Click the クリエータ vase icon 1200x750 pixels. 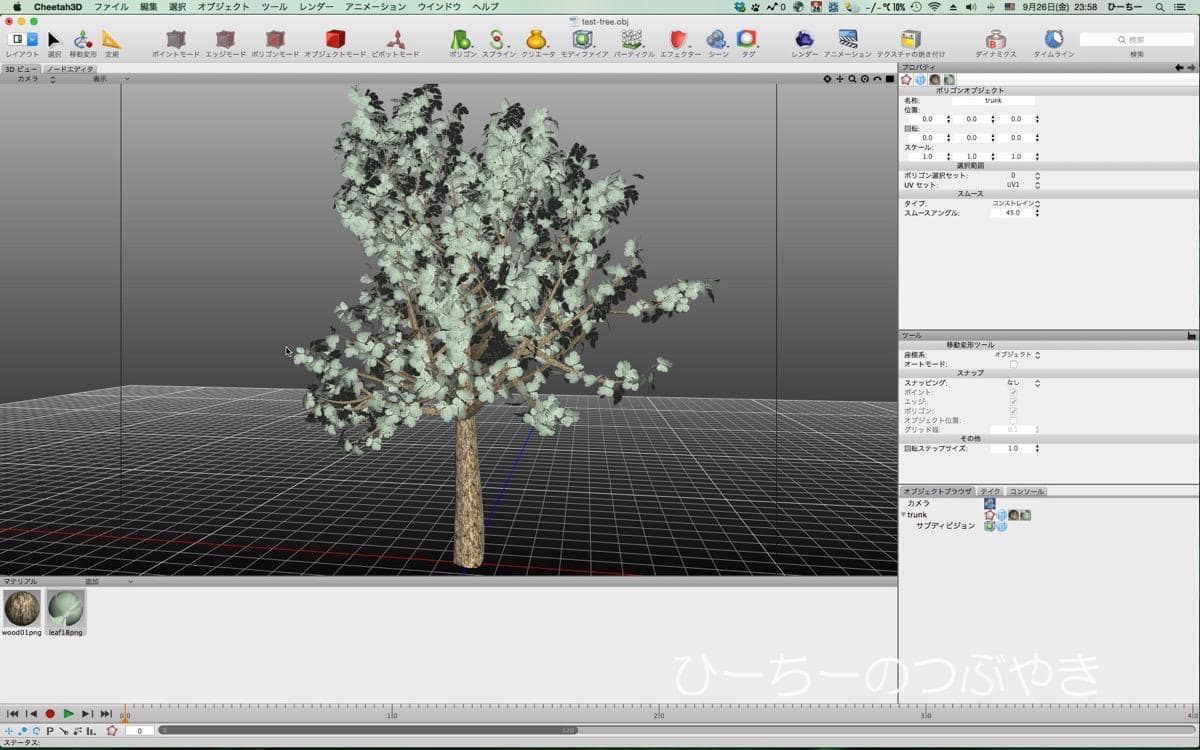(x=537, y=40)
